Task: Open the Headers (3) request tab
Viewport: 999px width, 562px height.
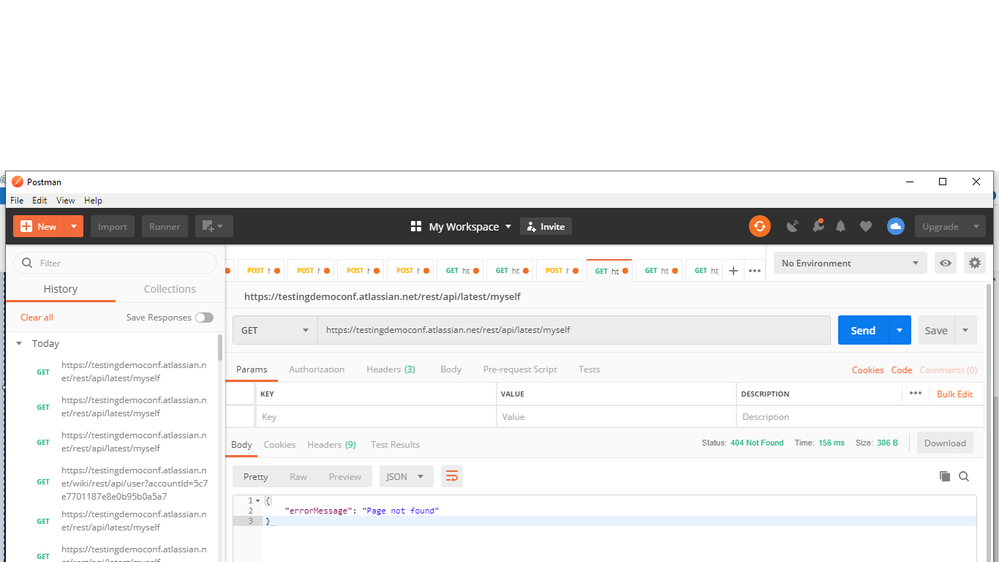Action: [x=391, y=369]
